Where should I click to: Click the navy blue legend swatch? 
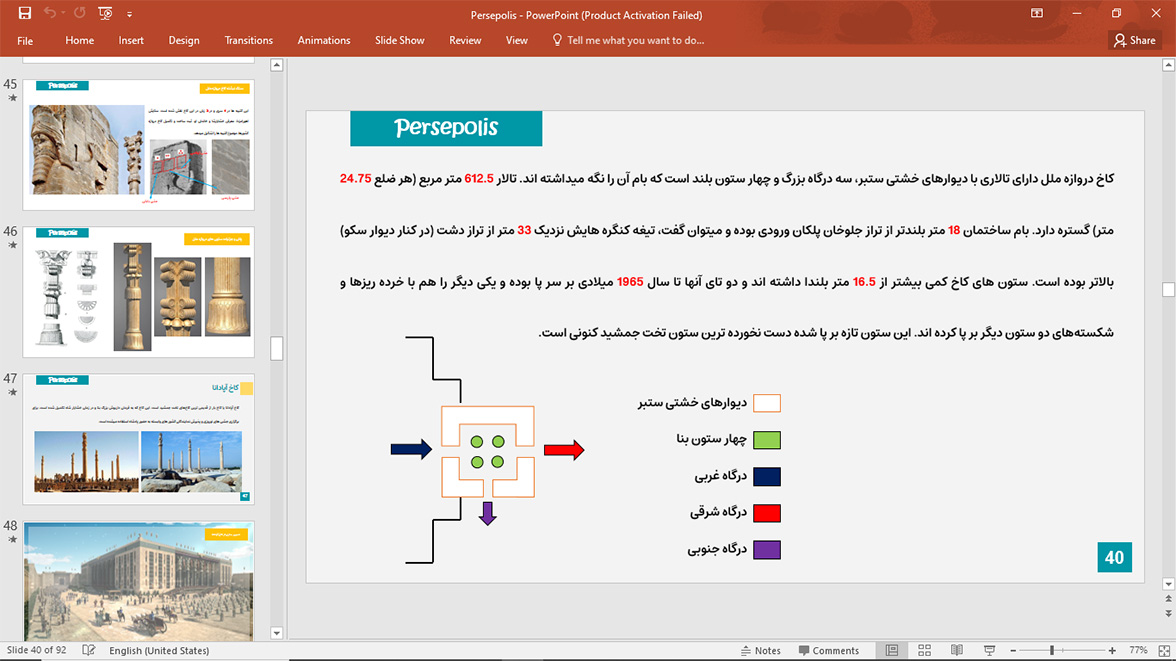click(x=766, y=476)
